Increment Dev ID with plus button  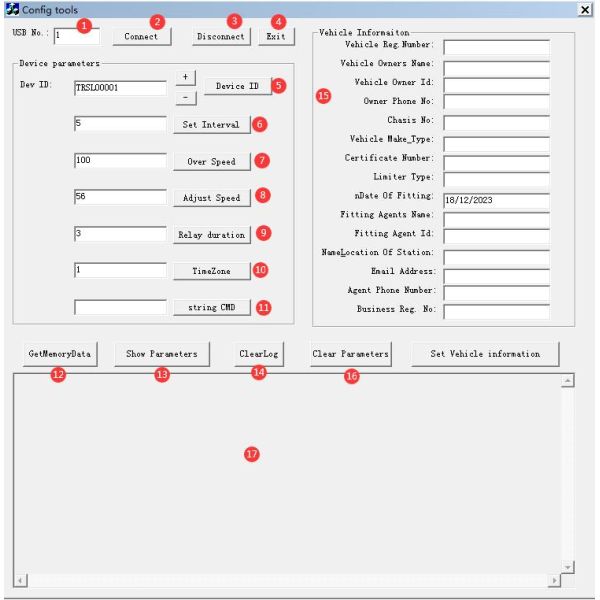coord(185,78)
